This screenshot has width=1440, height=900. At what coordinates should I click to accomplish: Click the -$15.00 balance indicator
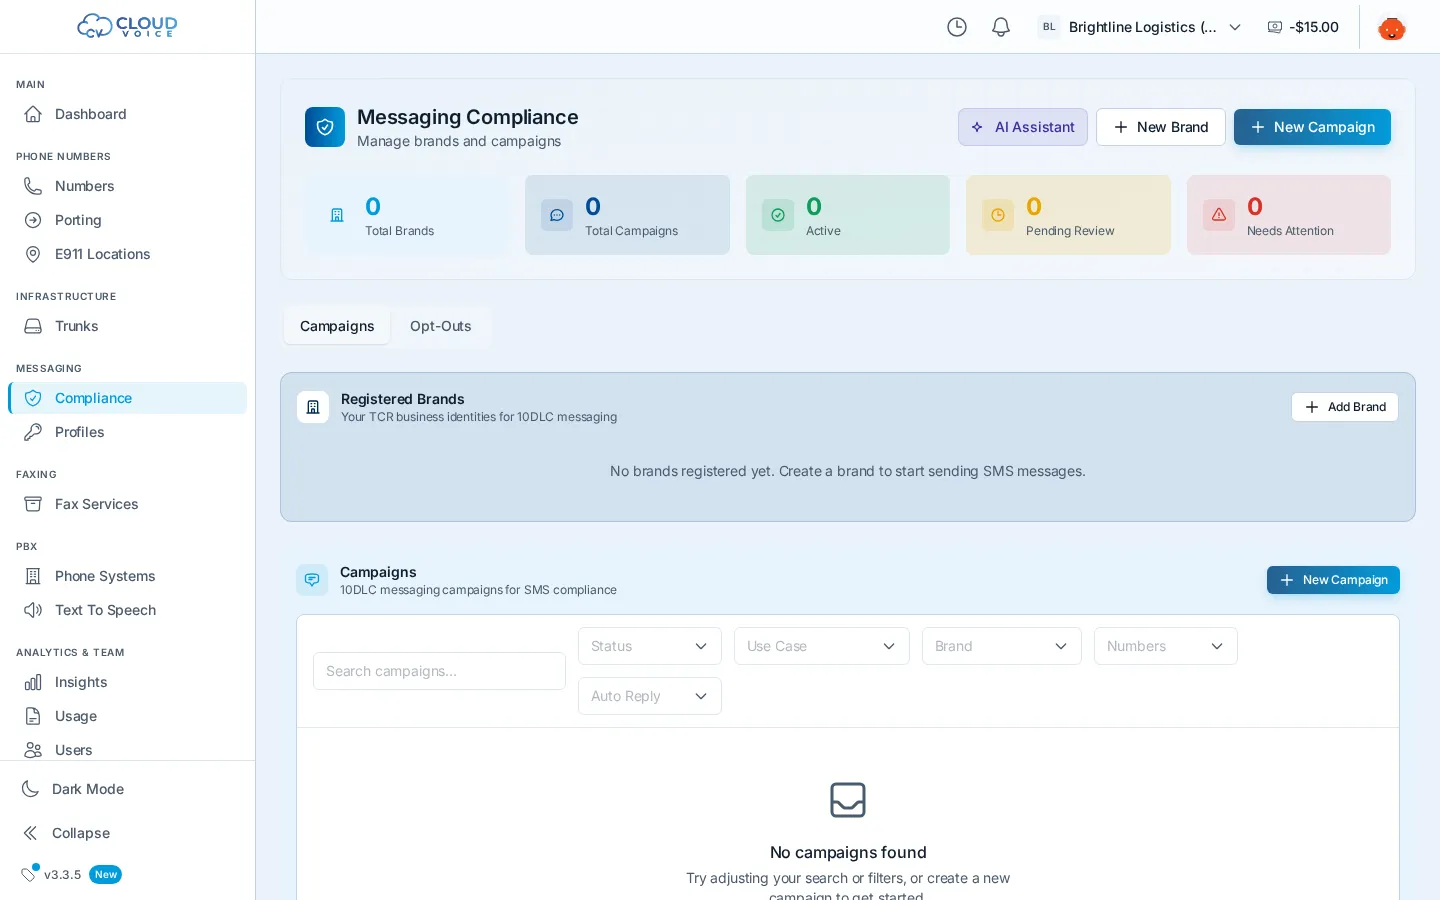(1303, 27)
